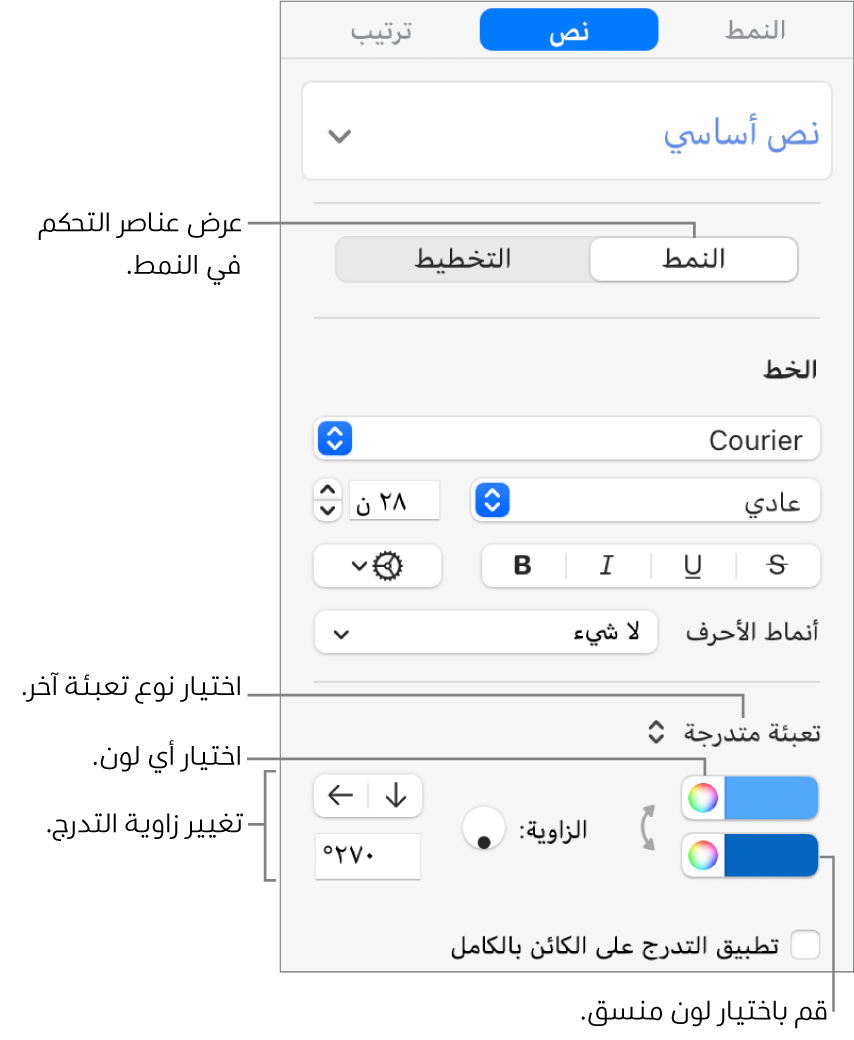Viewport: 854px width, 1040px height.
Task: Open the أنماط الأحرف dropdown showing لا شيء
Action: (x=485, y=633)
